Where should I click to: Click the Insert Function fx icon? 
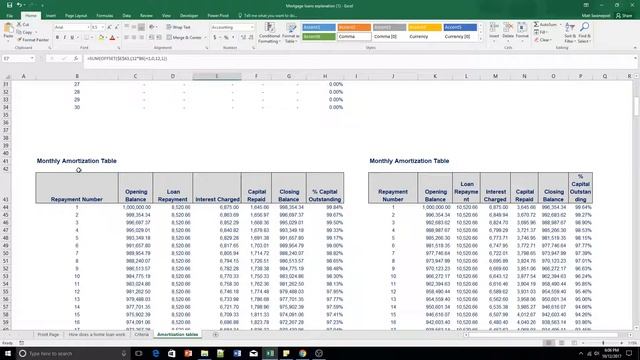point(76,59)
